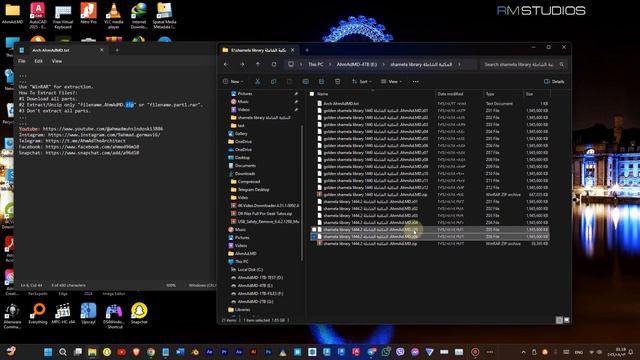The height and width of the screenshot is (360, 640).
Task: Click the Rename icon in Explorer toolbar
Action: click(x=305, y=82)
